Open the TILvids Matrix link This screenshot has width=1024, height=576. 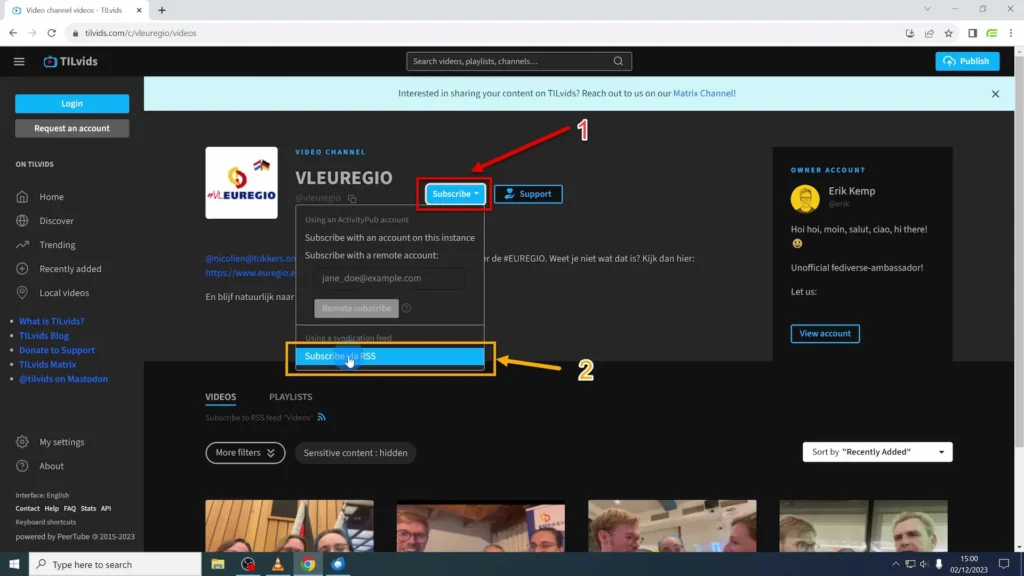pos(48,364)
